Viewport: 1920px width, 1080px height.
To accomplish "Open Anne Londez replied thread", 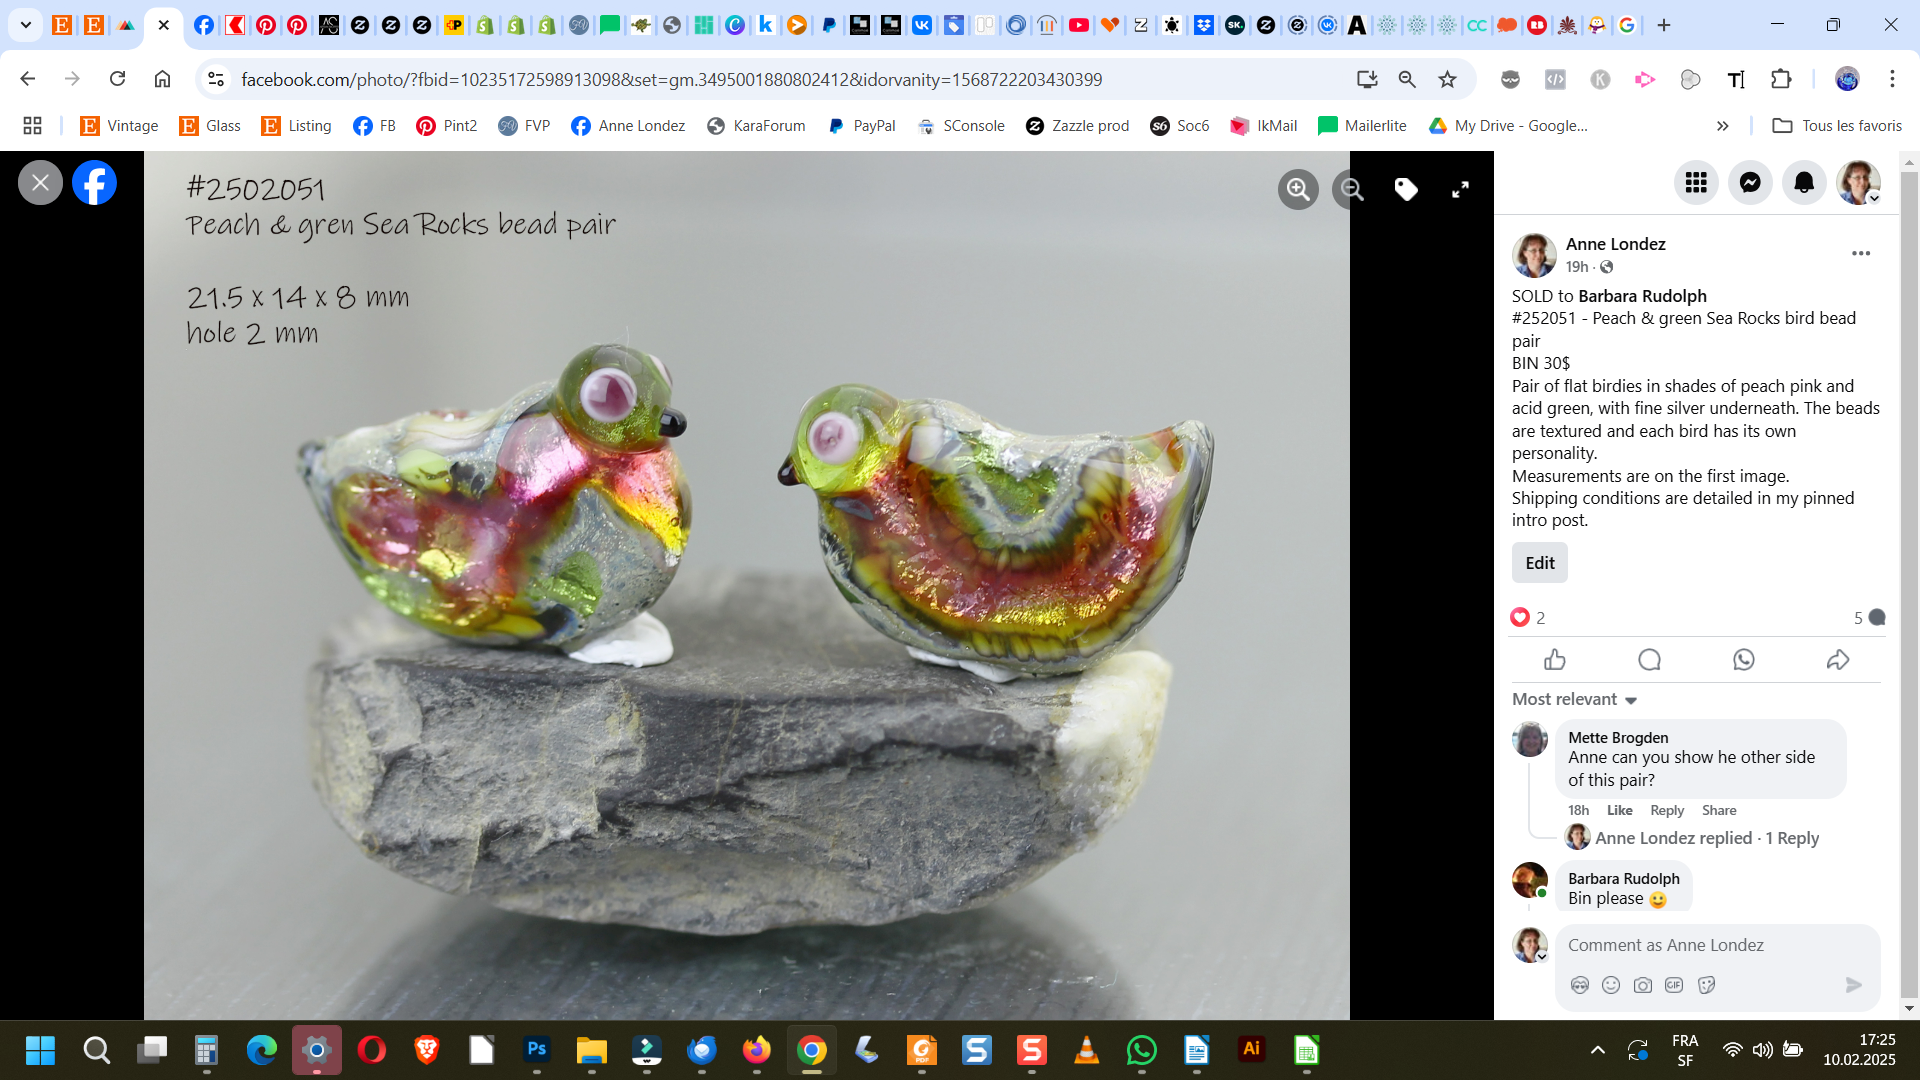I will pos(1706,838).
